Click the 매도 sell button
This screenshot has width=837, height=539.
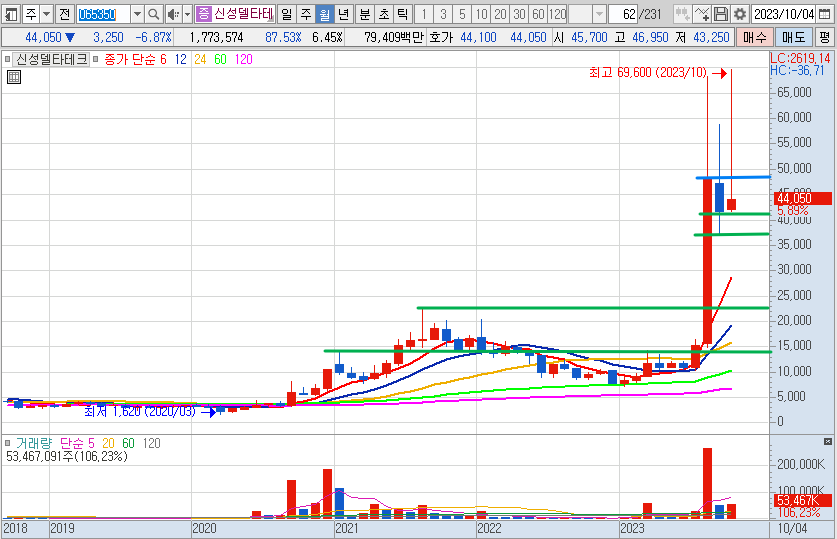pos(794,37)
